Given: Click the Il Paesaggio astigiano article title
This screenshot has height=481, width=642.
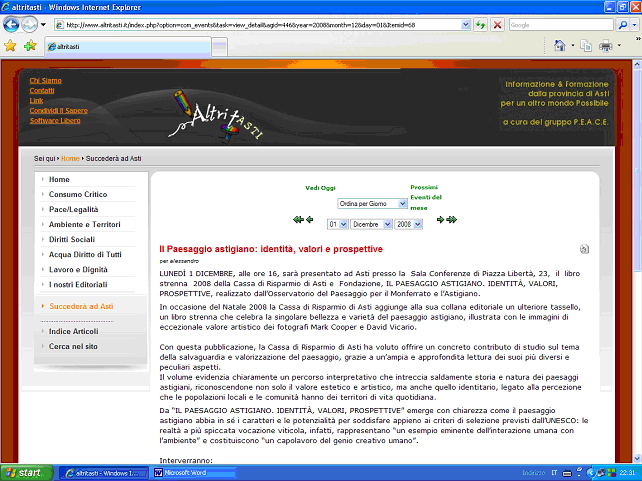Looking at the screenshot, I should [271, 249].
